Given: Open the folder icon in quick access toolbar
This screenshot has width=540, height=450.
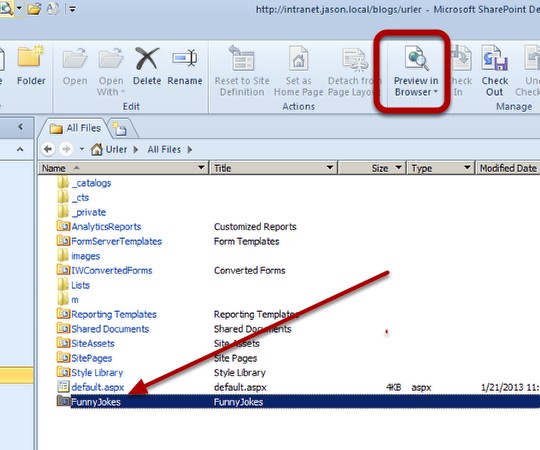Looking at the screenshot, I should (x=34, y=8).
